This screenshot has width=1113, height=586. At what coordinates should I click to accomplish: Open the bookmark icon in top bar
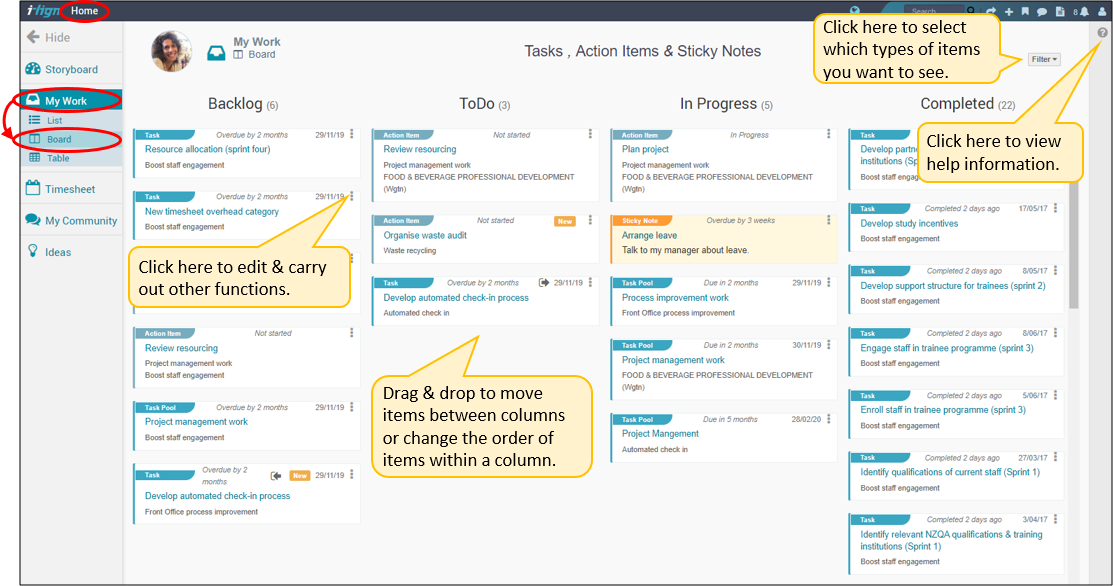coord(1025,12)
